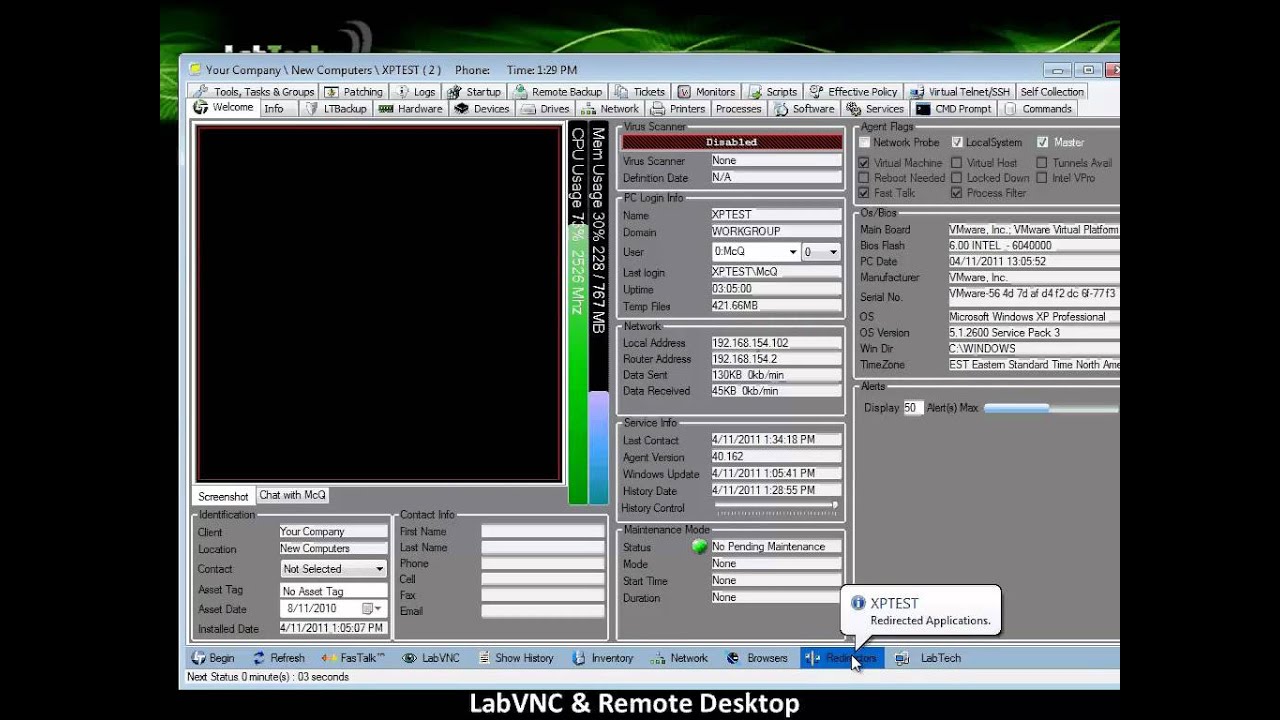Switch to the Processes tab
This screenshot has width=1280, height=720.
(x=739, y=108)
